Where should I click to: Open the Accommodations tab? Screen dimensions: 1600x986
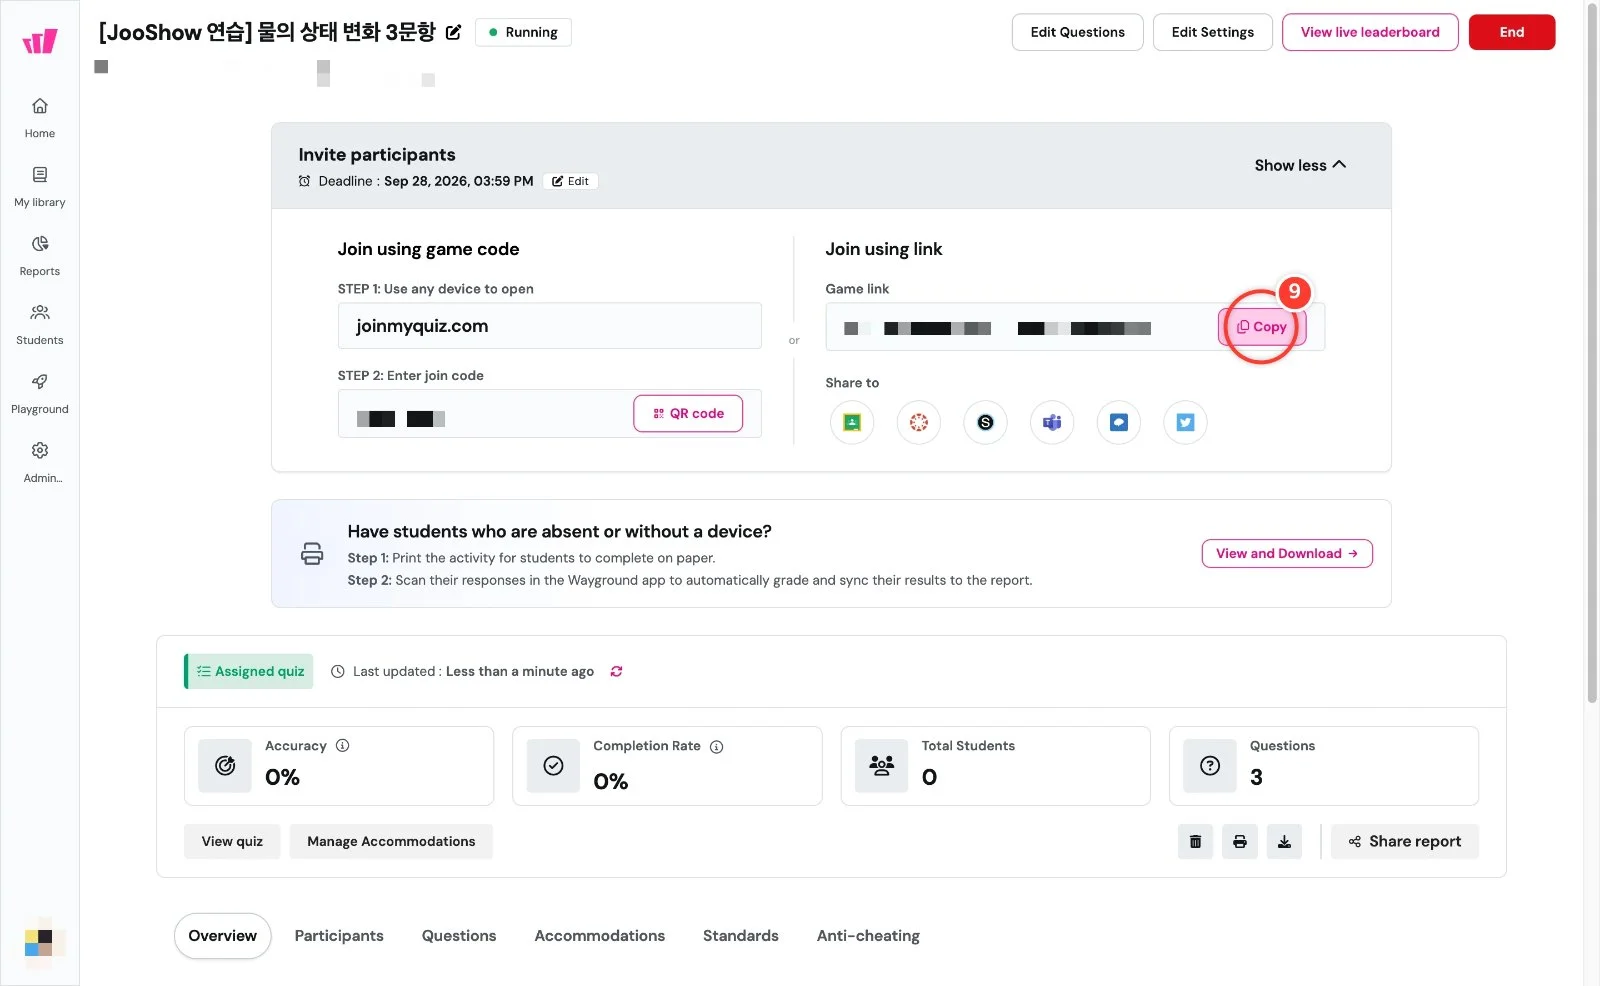pyautogui.click(x=599, y=936)
